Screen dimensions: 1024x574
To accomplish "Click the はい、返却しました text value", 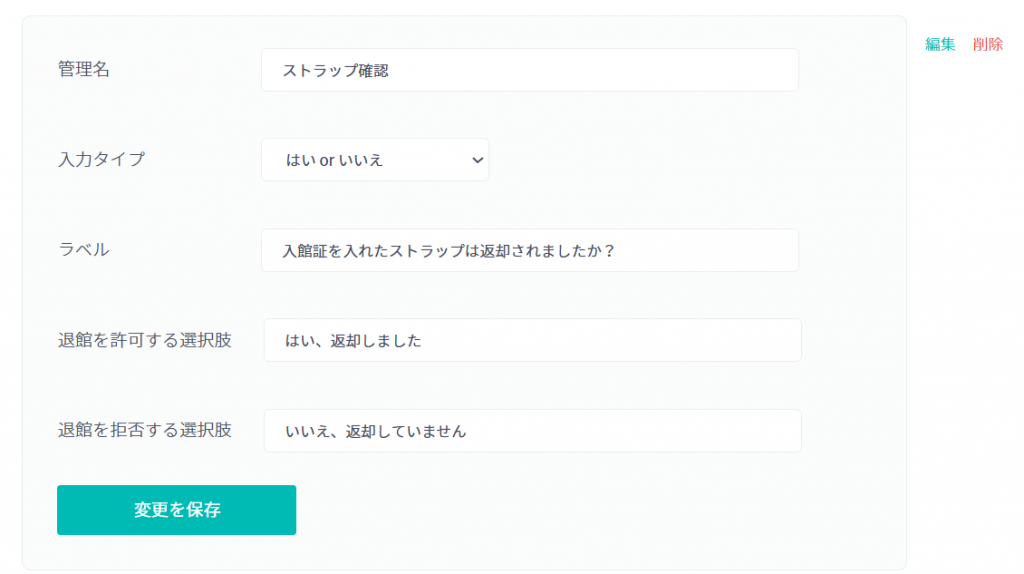I will pos(353,341).
